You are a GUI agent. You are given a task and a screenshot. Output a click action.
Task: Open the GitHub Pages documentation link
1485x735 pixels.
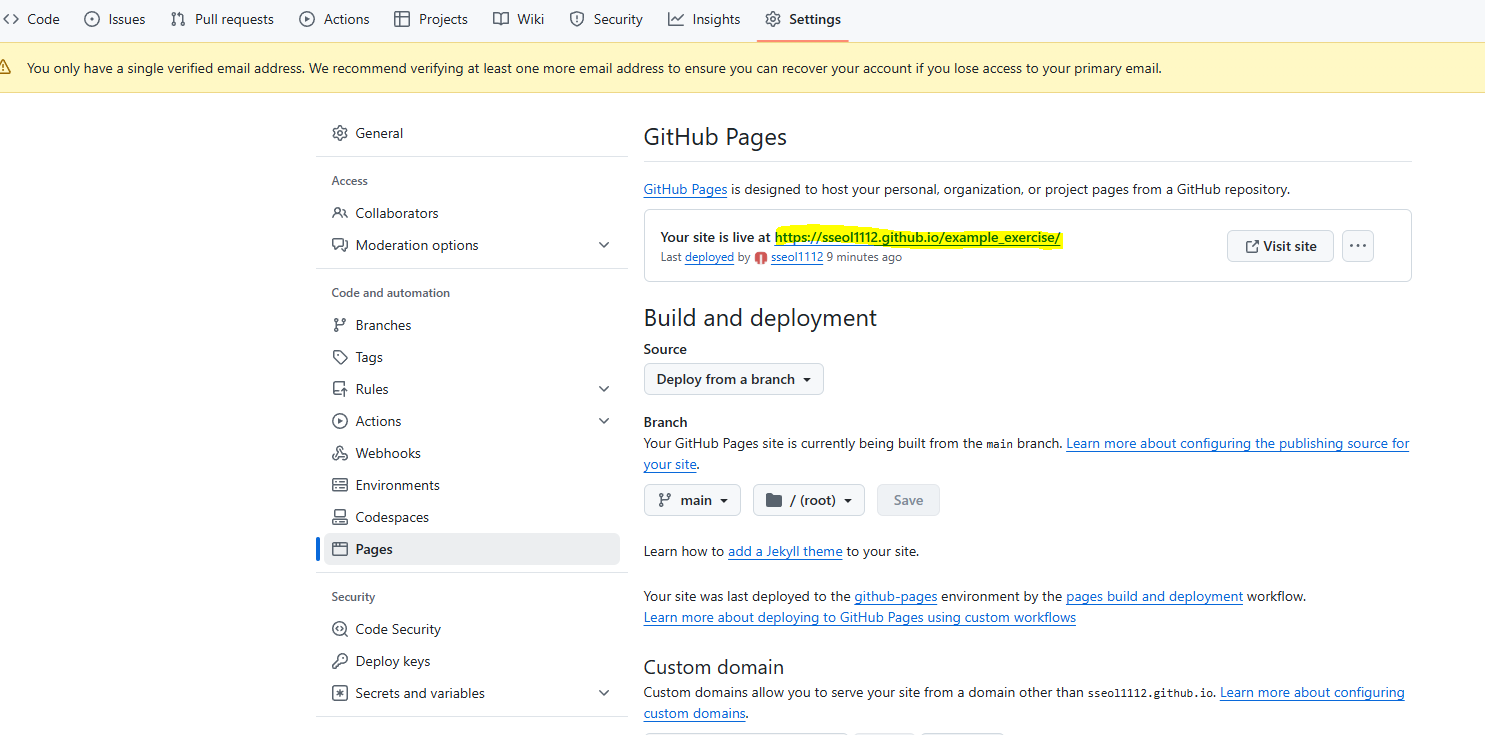click(x=685, y=189)
